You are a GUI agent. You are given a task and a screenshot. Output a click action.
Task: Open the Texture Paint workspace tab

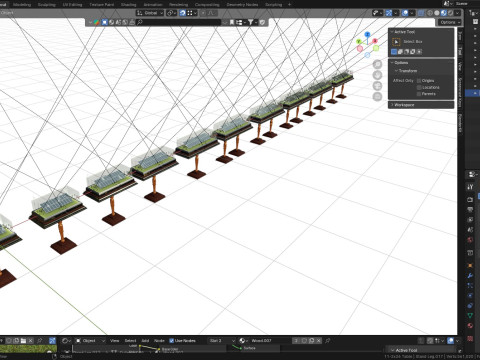[102, 5]
